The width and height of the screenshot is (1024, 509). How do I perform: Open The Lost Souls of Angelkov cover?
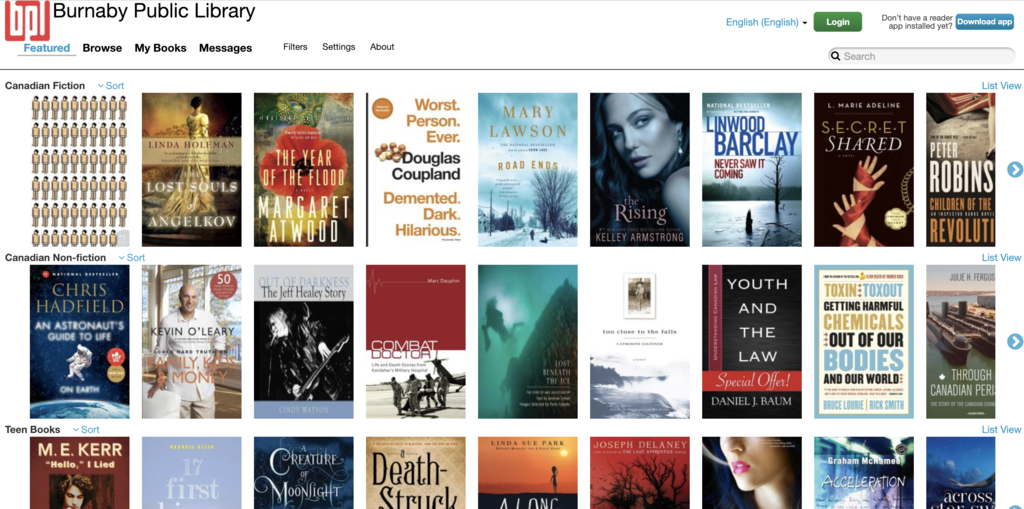191,170
